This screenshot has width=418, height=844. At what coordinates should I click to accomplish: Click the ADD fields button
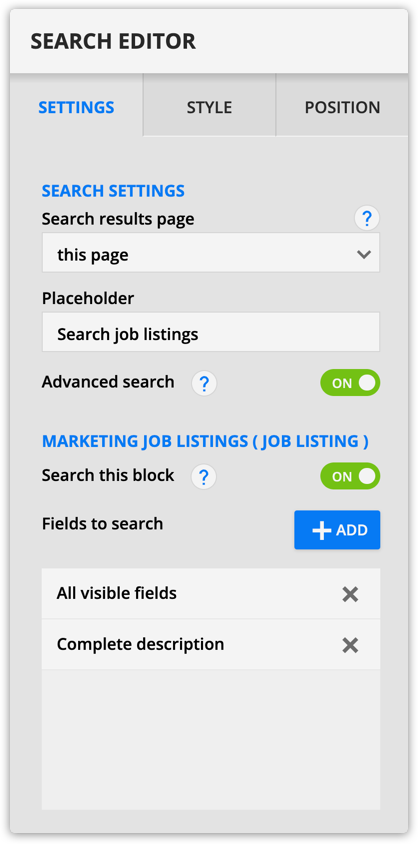coord(337,530)
